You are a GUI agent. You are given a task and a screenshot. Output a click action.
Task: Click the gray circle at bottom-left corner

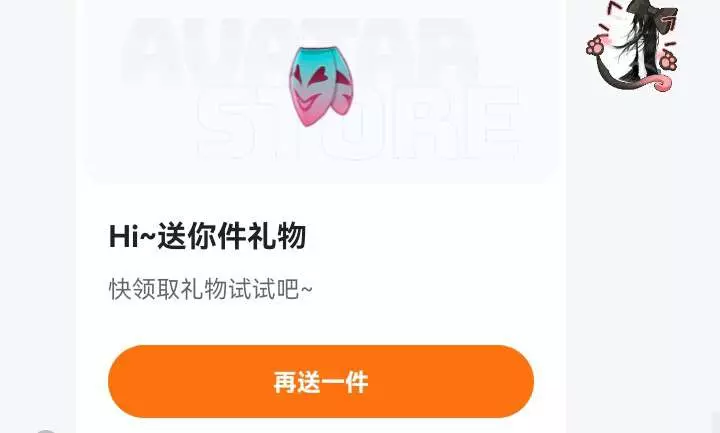pyautogui.click(x=46, y=431)
